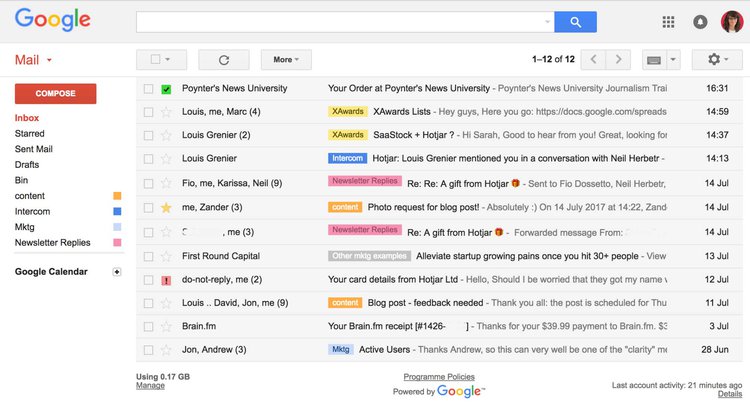Screen dimensions: 750x416
Task: Star the Re: A gift from Hotjar forwarded row
Action: pyautogui.click(x=166, y=232)
